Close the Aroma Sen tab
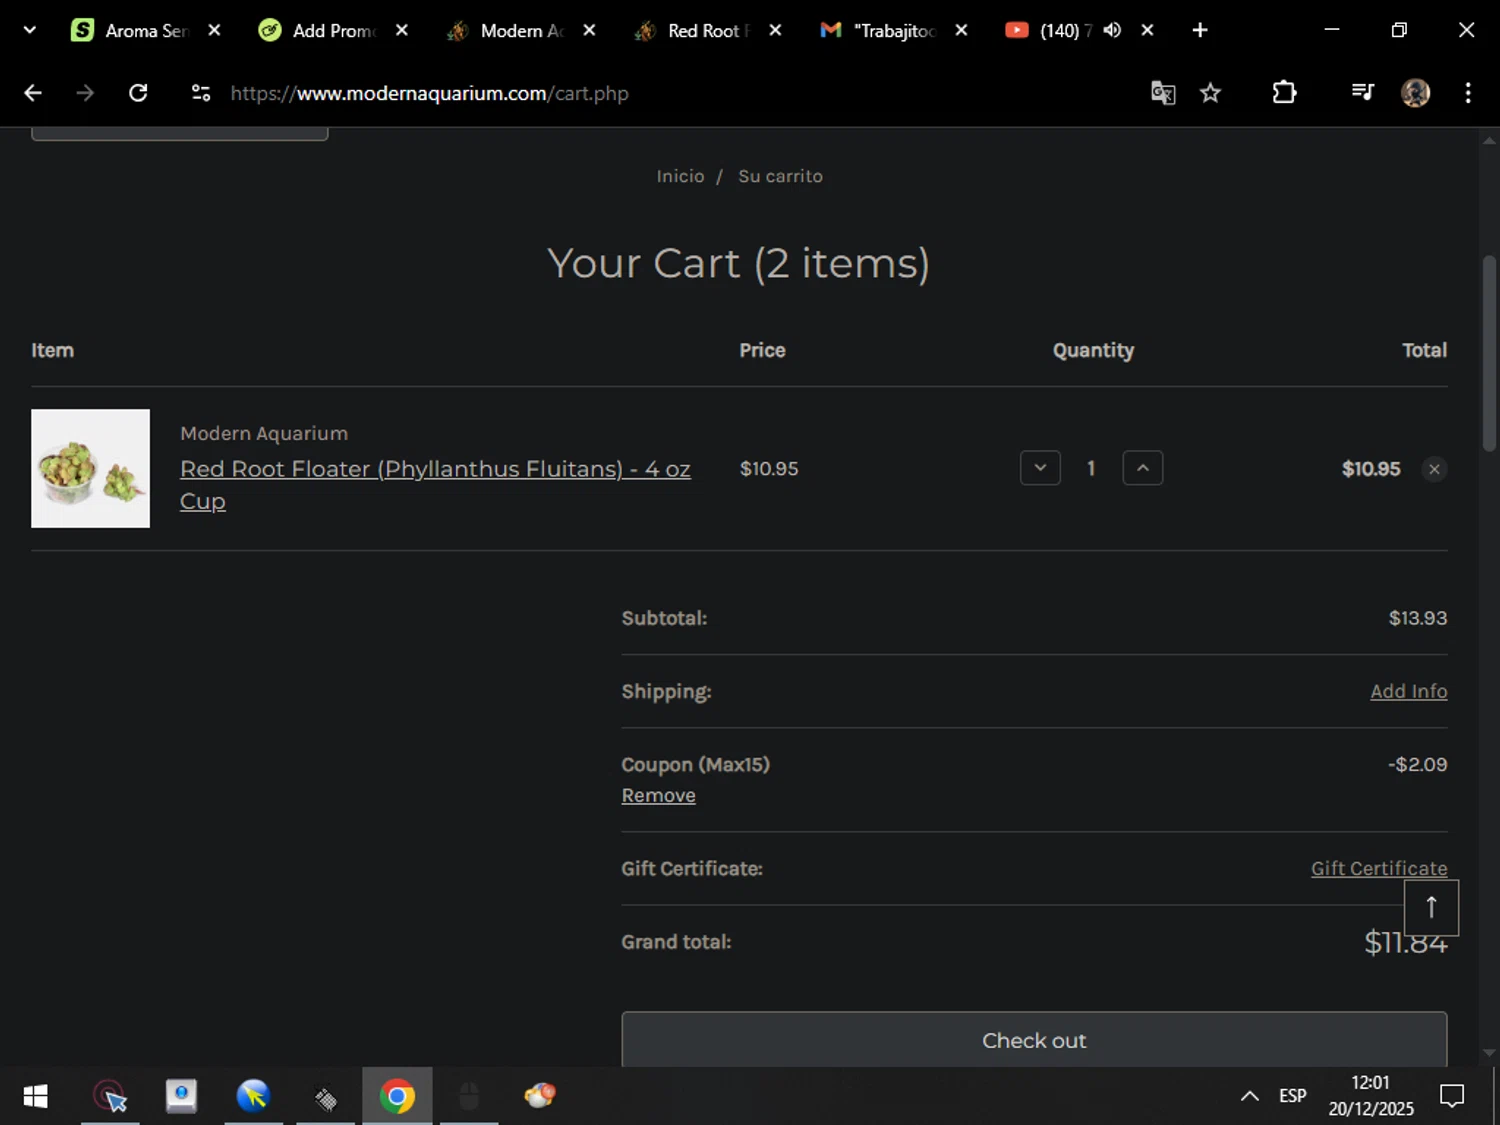 coord(214,30)
